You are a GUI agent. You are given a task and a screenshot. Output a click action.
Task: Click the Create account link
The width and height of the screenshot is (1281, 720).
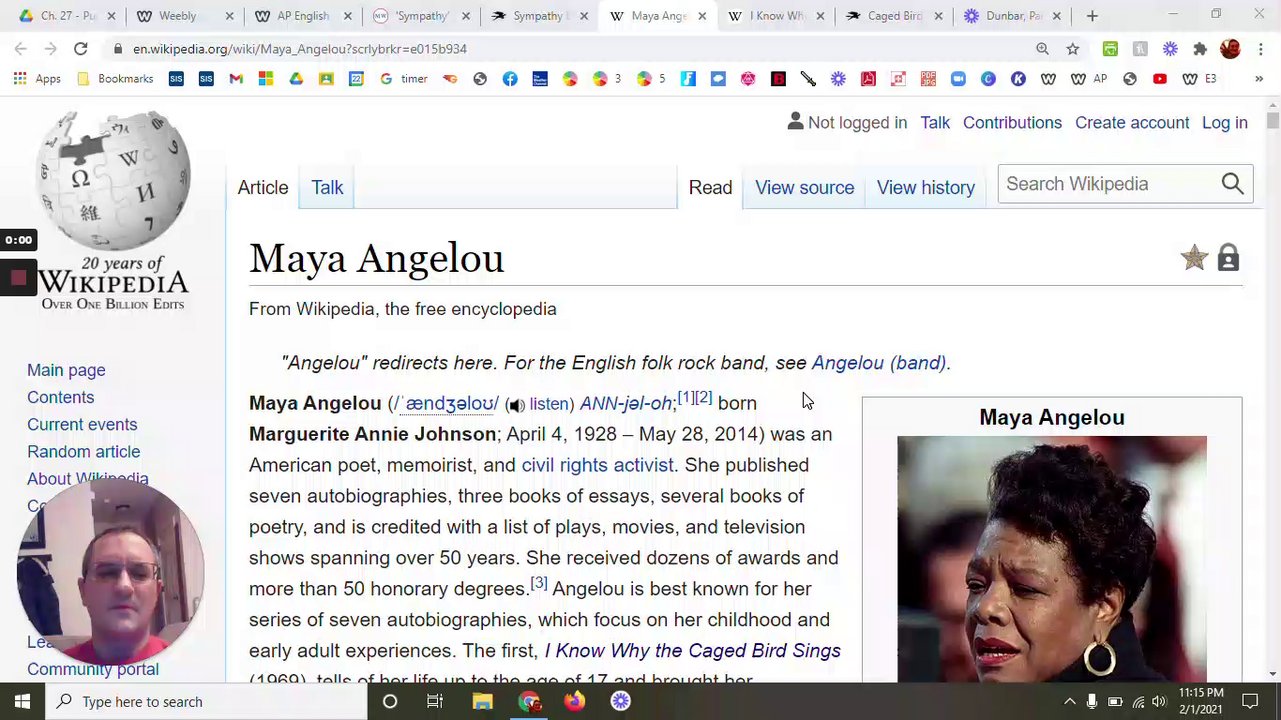tap(1132, 123)
